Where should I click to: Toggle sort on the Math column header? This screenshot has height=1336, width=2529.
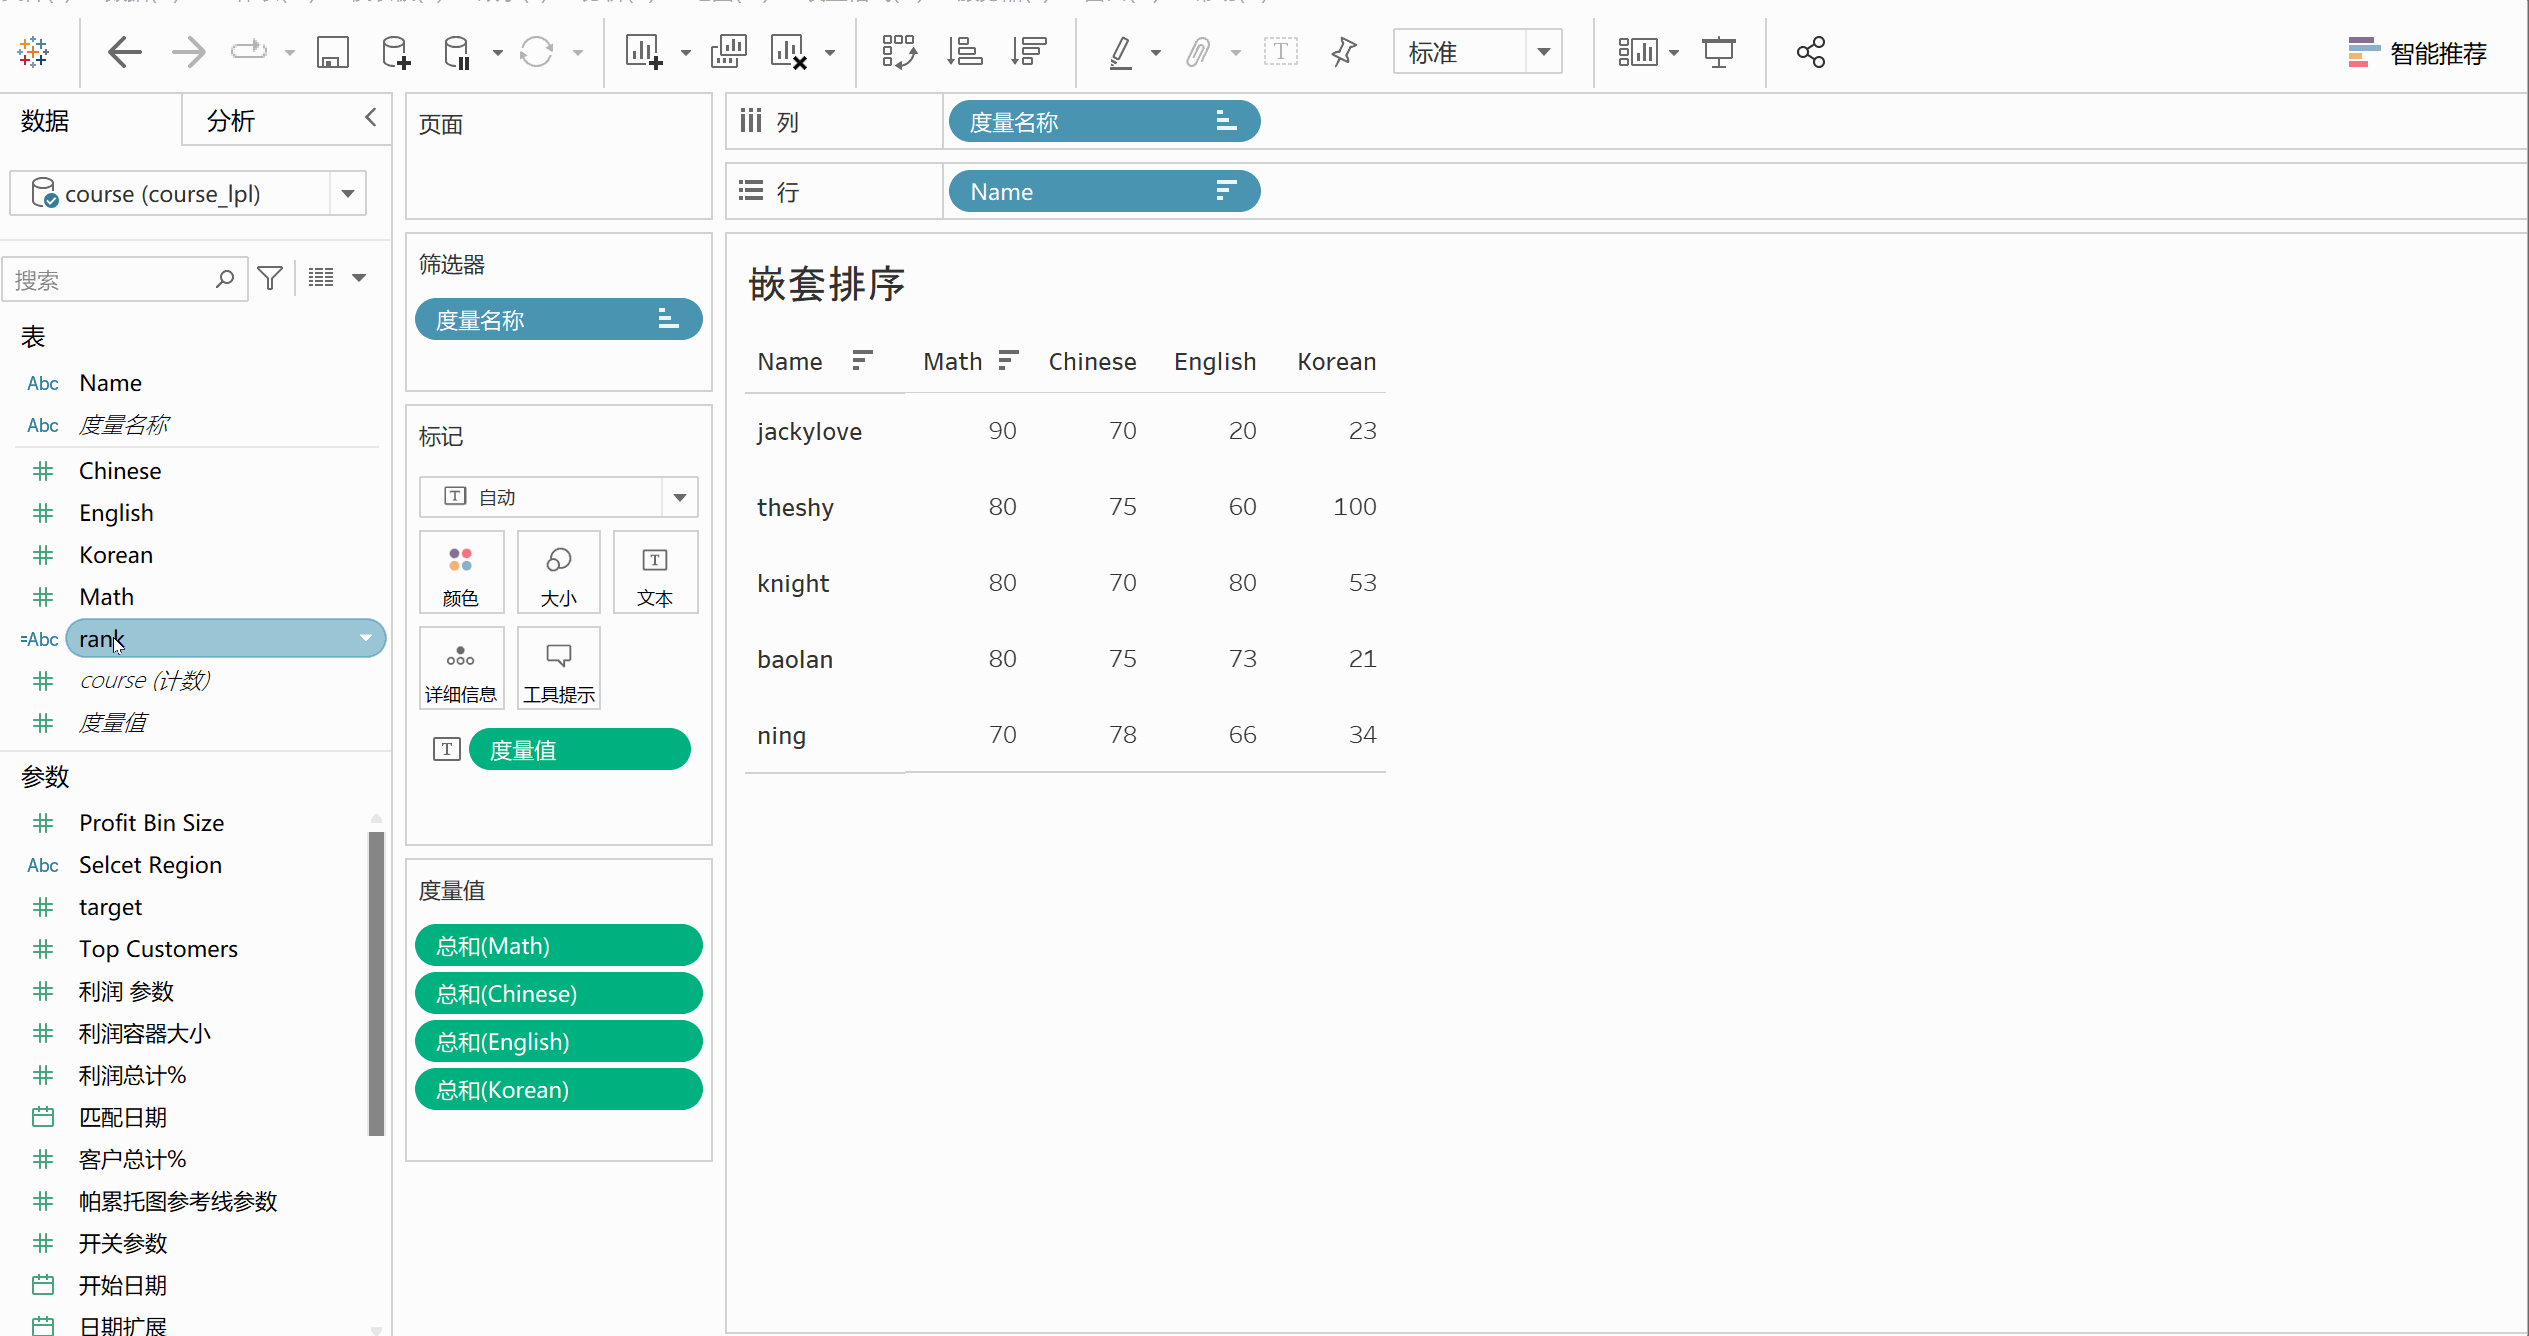[x=1008, y=360]
